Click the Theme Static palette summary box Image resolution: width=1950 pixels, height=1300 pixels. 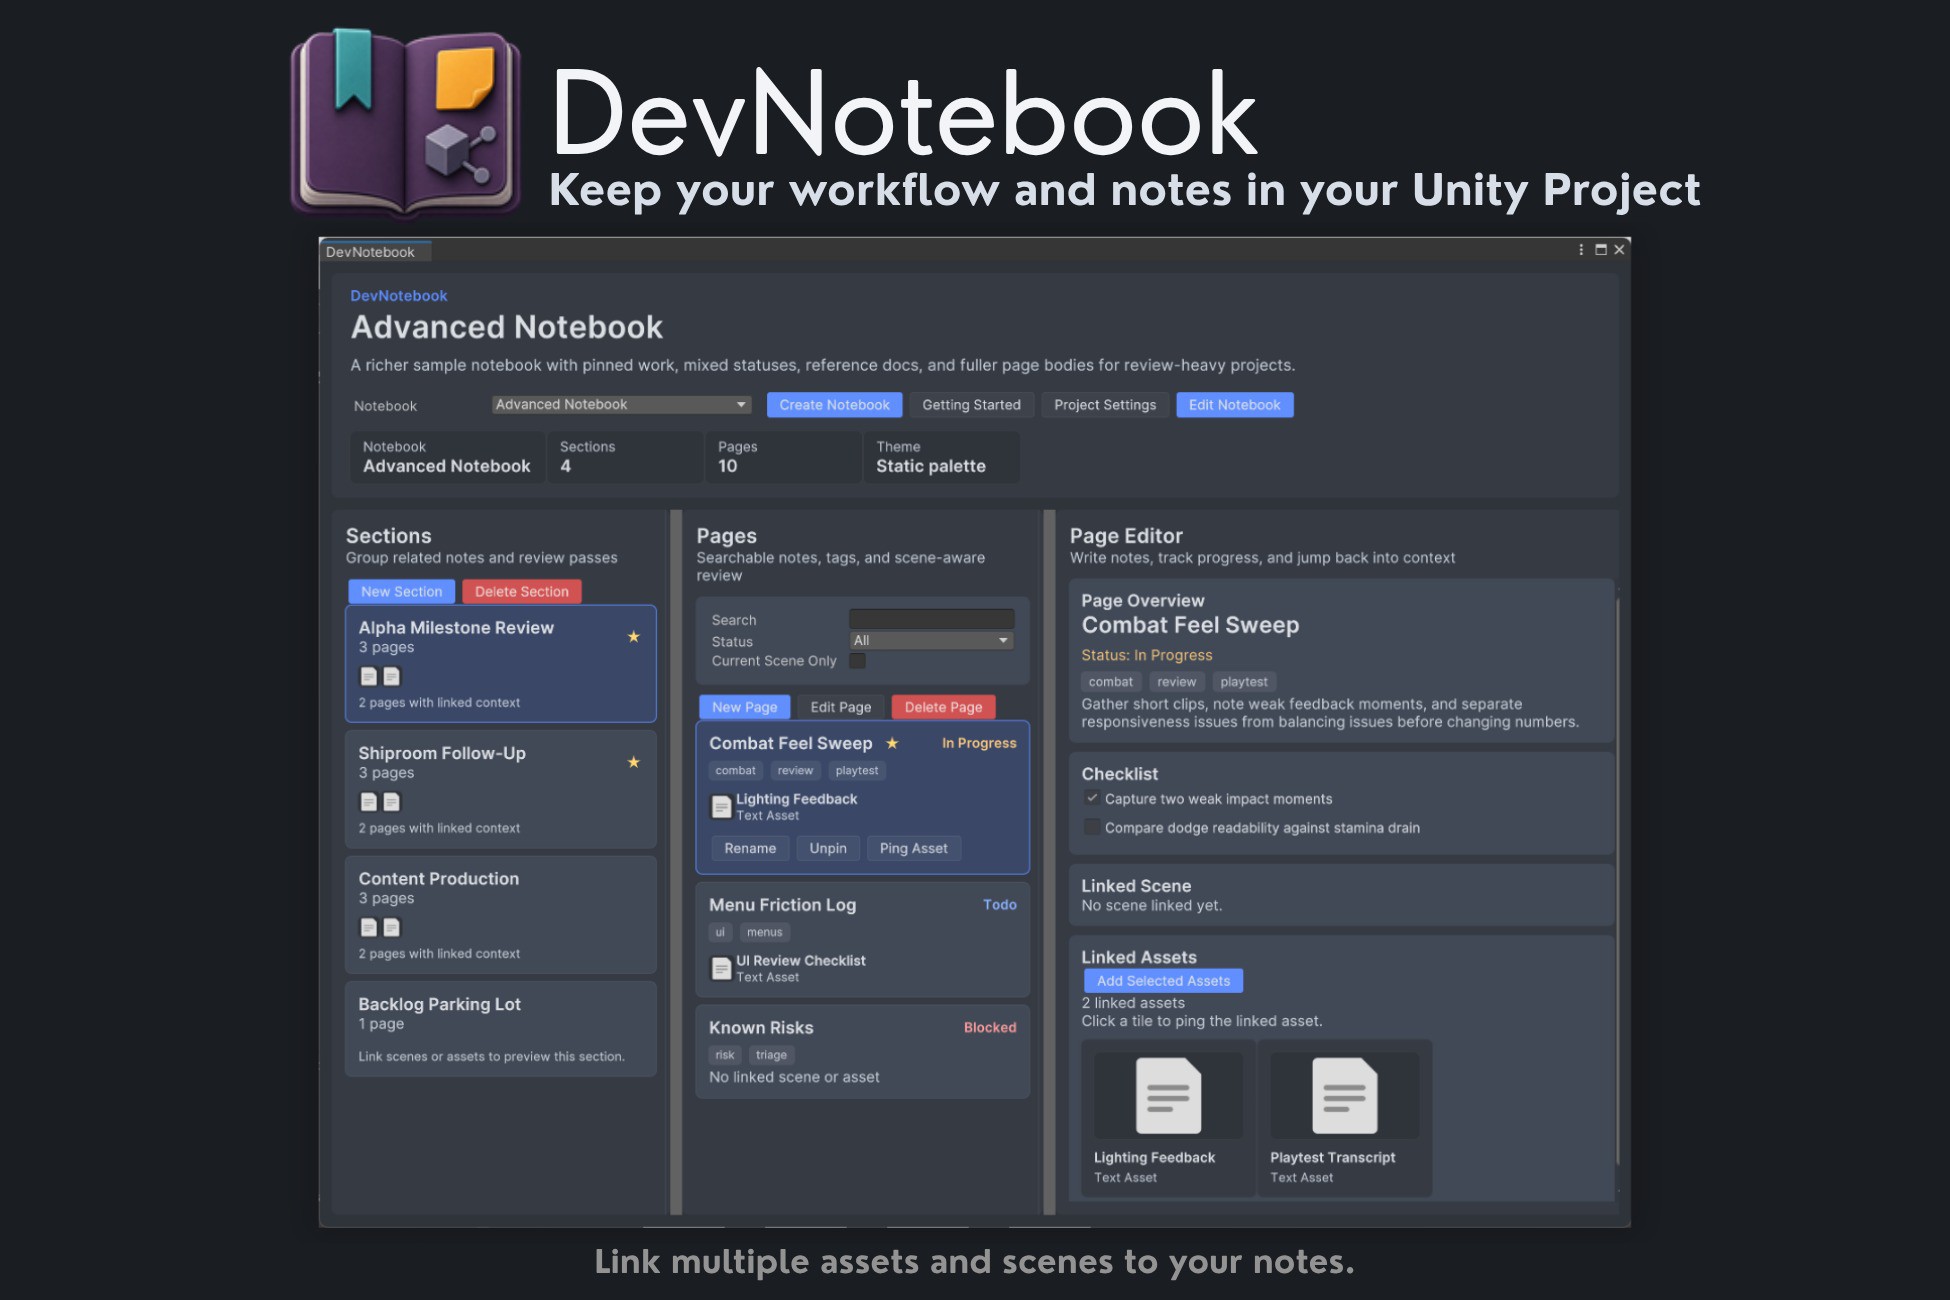coord(941,457)
